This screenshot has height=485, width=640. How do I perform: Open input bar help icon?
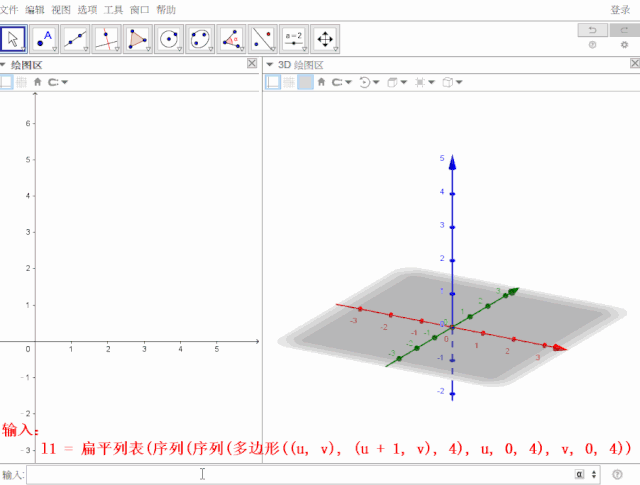(x=618, y=474)
